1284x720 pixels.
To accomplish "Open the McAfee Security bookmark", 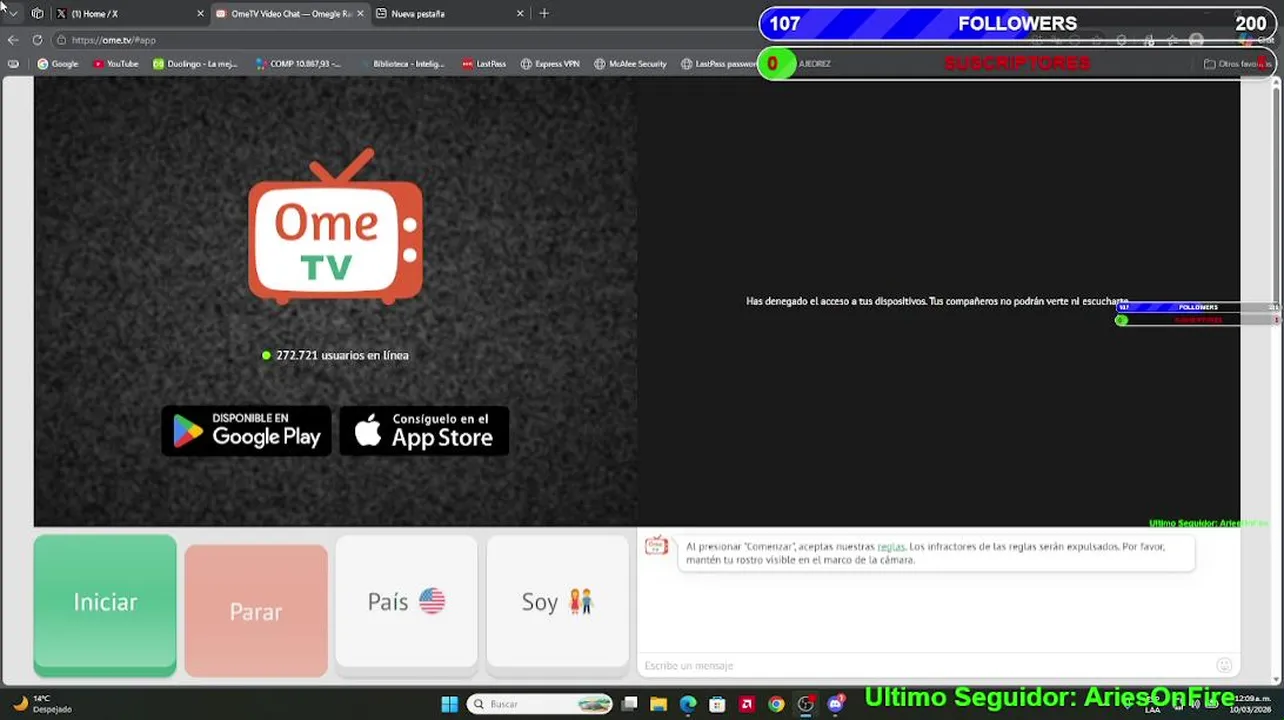I will (630, 64).
